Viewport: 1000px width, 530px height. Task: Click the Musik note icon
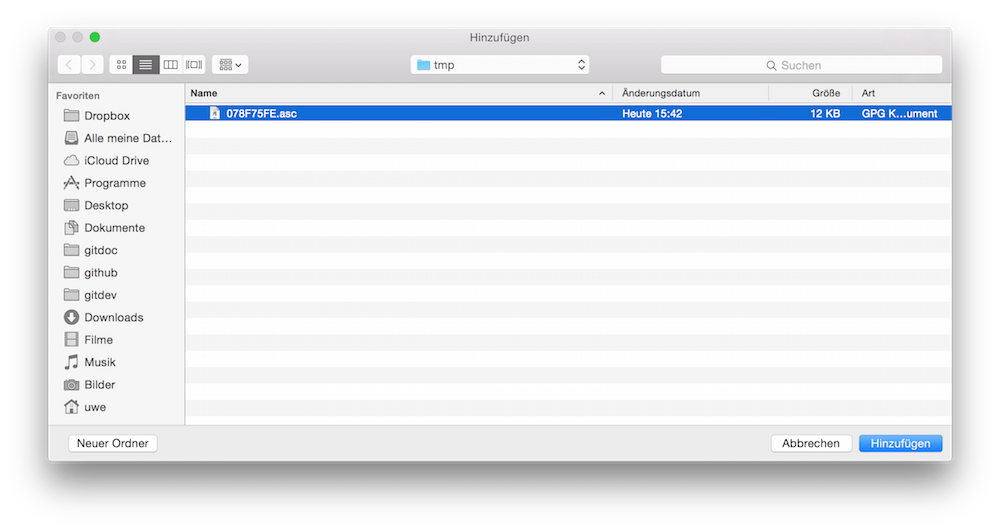[71, 362]
